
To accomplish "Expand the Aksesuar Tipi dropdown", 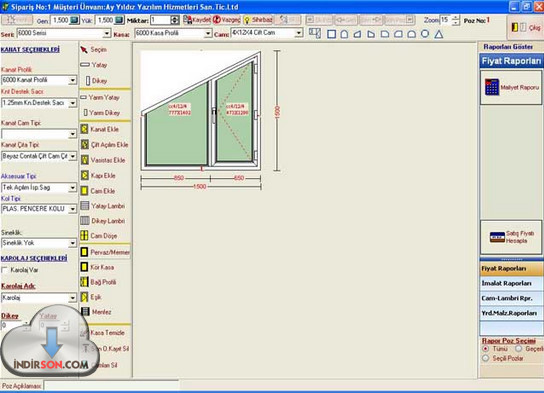I will coord(73,188).
